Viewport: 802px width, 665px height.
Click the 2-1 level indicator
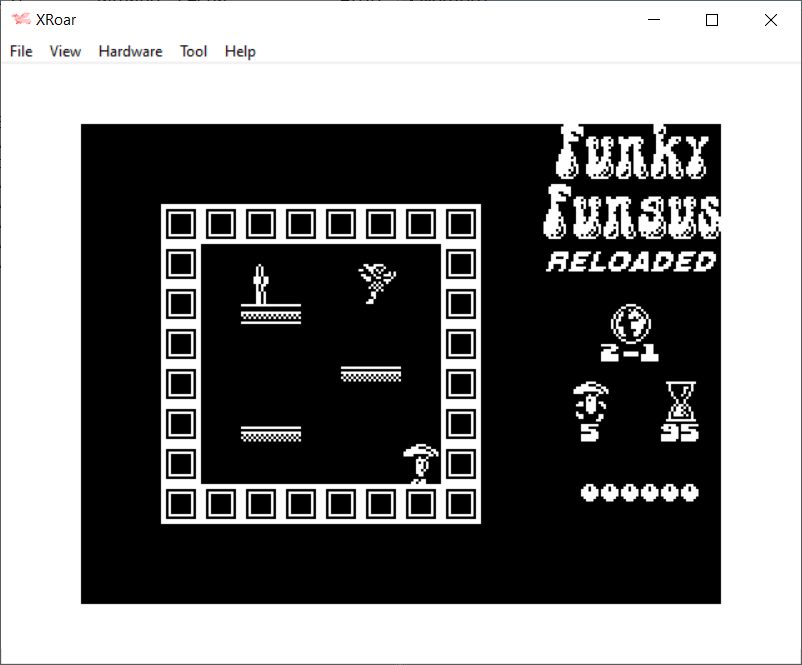coord(630,352)
